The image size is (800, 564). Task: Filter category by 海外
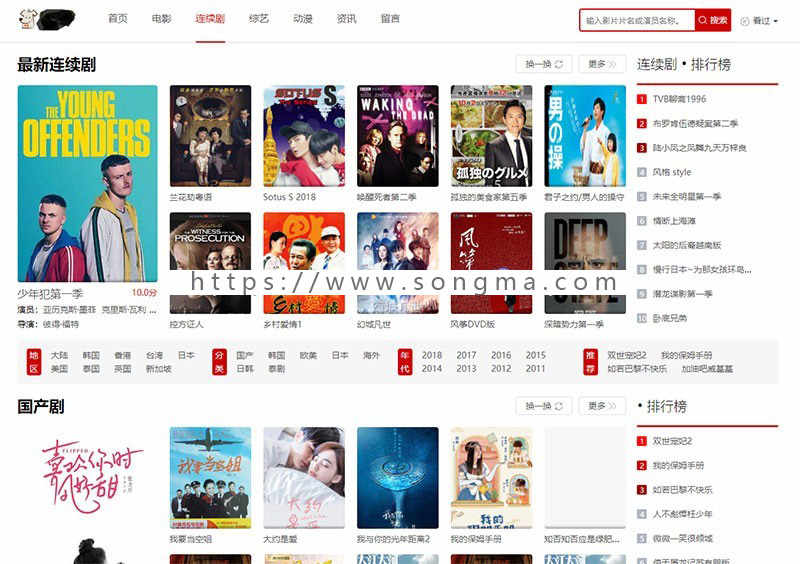click(371, 355)
